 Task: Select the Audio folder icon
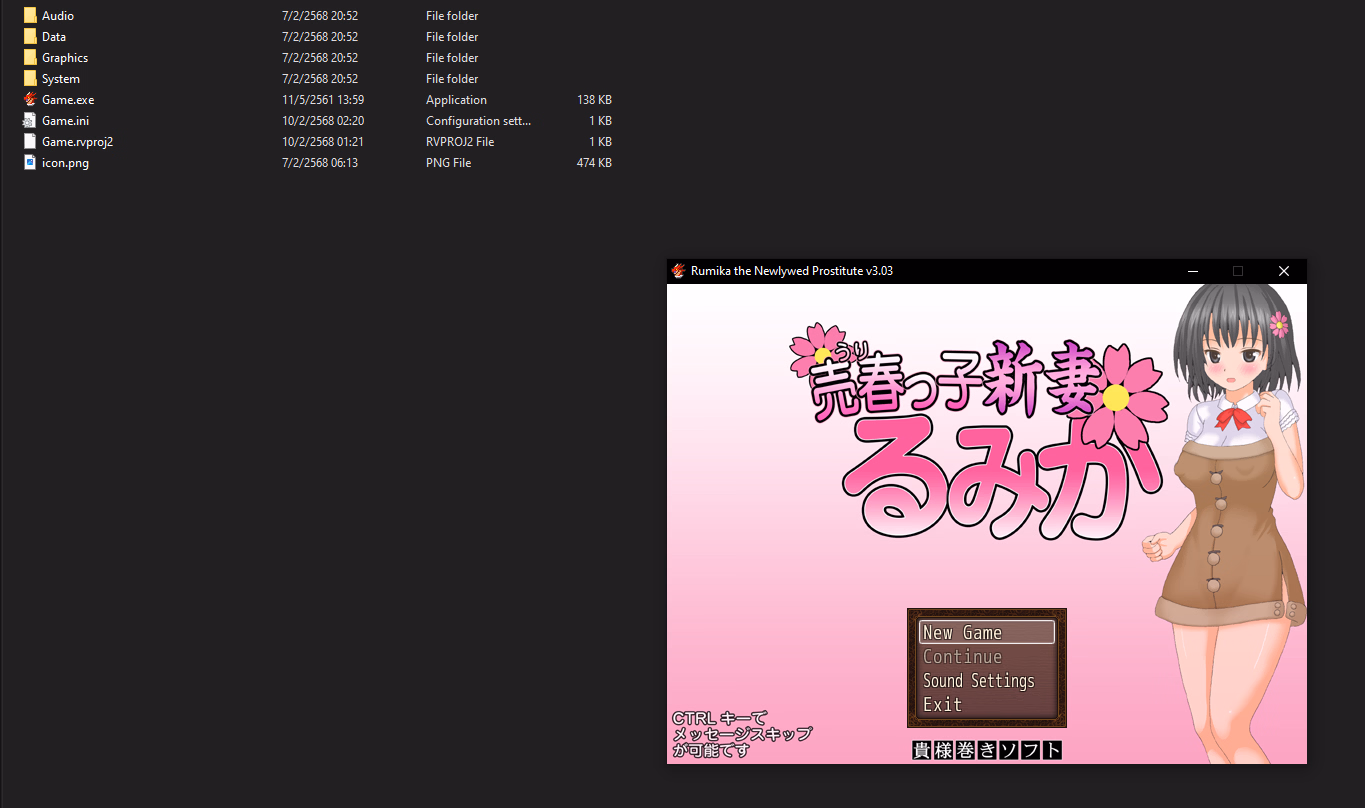pyautogui.click(x=30, y=16)
